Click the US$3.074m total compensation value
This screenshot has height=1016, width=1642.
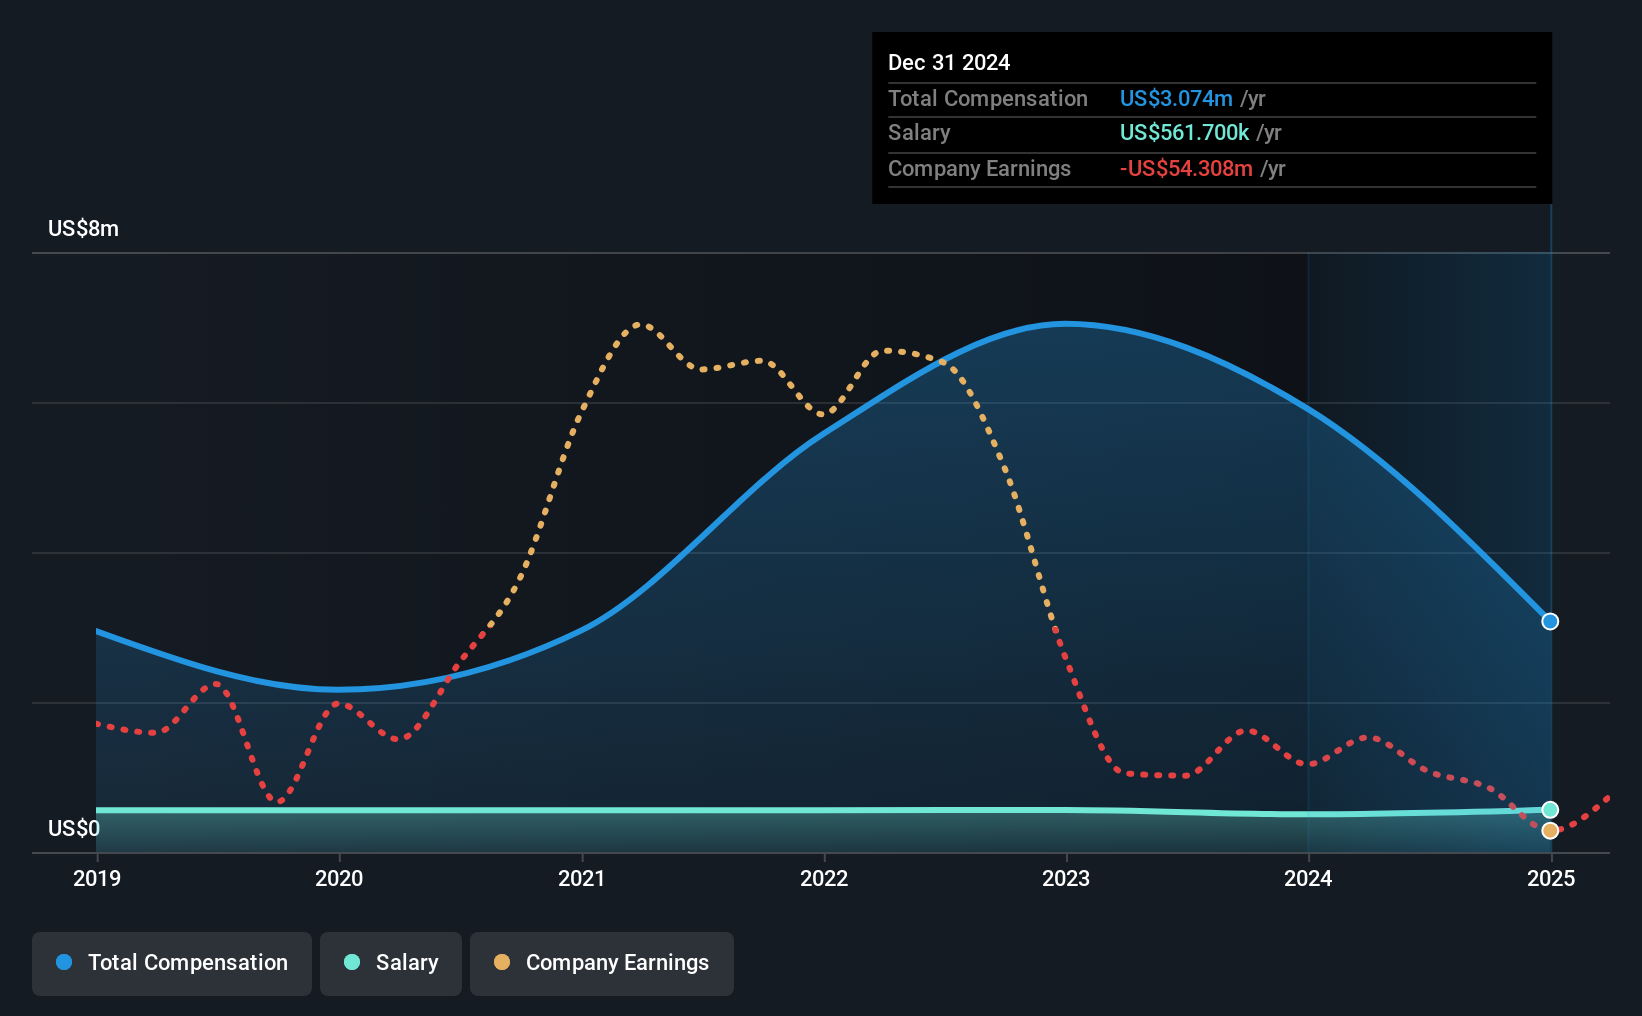point(1176,98)
